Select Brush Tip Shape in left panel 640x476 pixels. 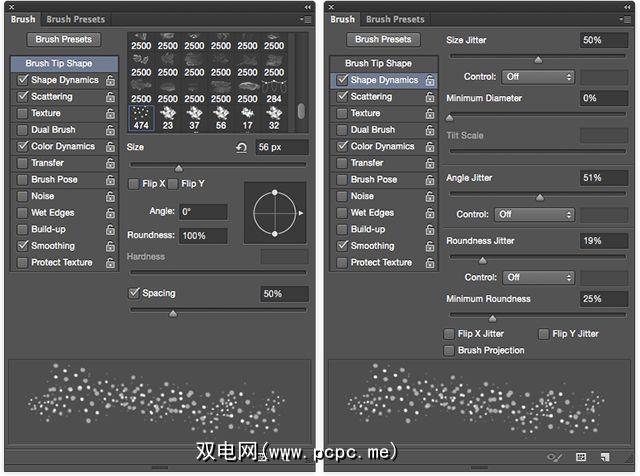64,63
